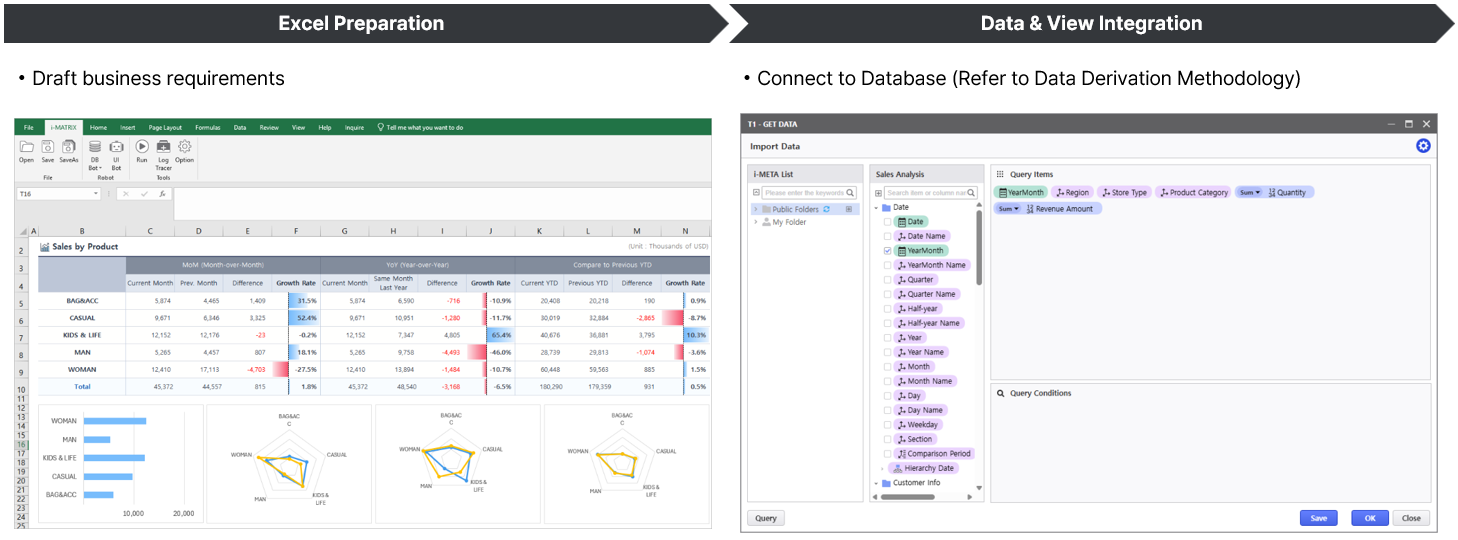Click the Open folder icon in ribbon

point(26,147)
